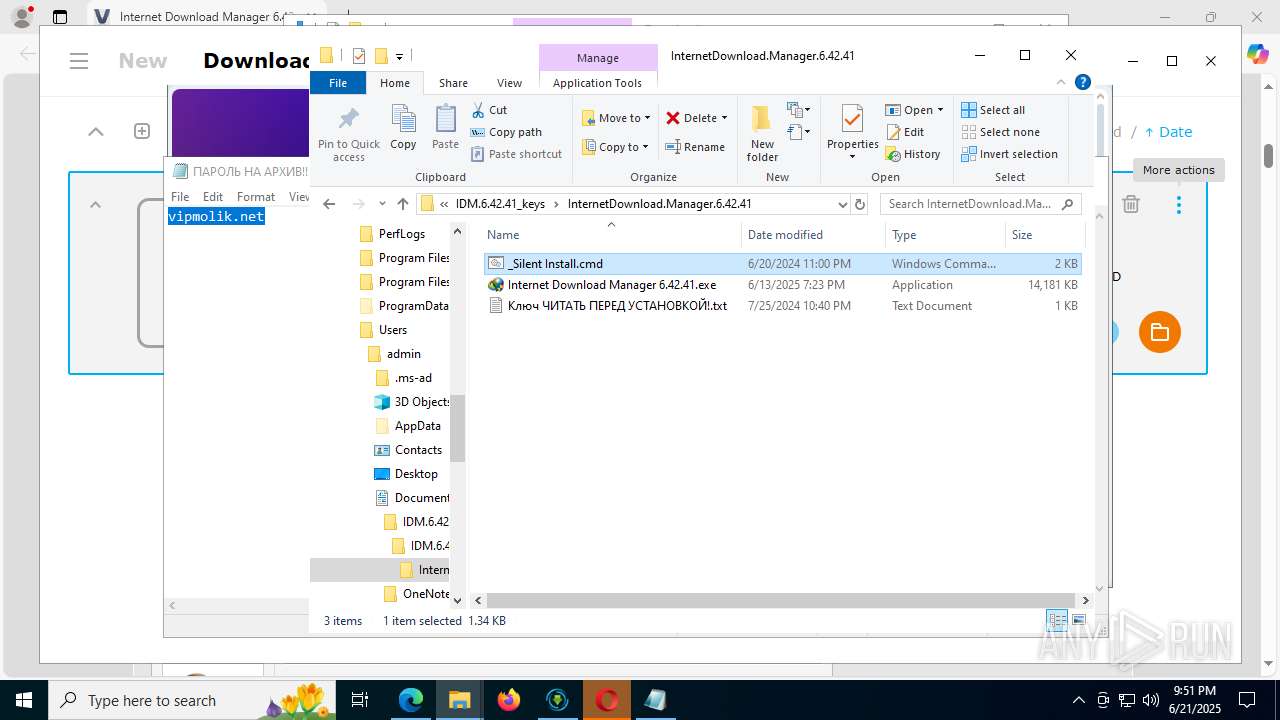Viewport: 1280px width, 720px height.
Task: Go up one folder level
Action: 403,204
